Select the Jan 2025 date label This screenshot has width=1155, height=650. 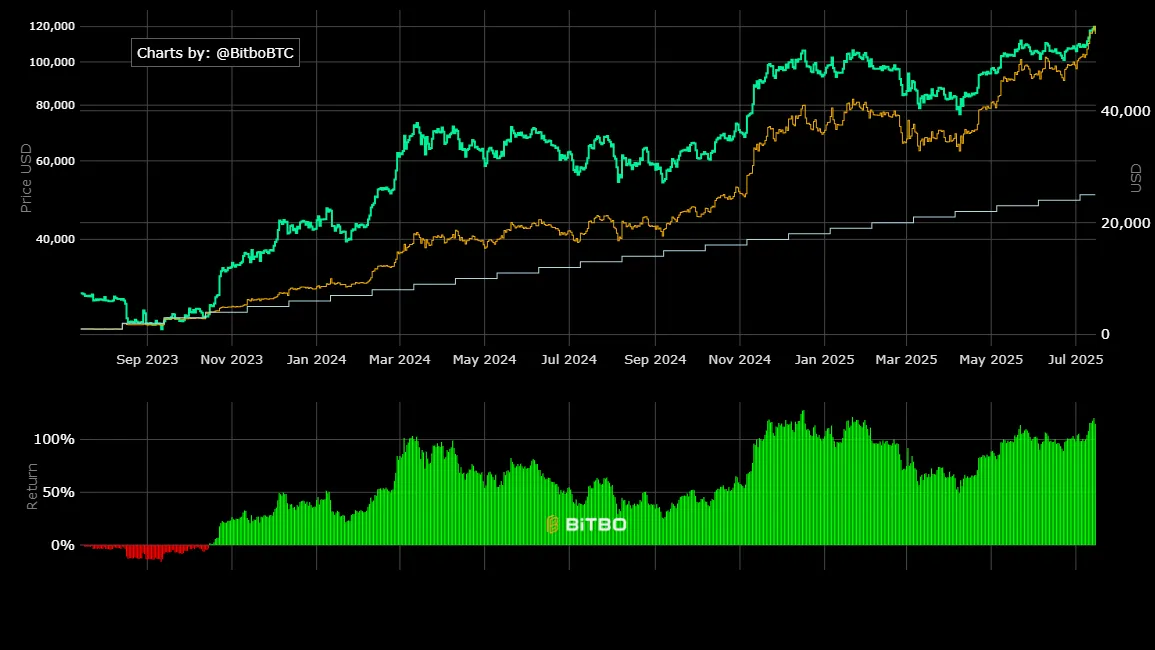824,360
